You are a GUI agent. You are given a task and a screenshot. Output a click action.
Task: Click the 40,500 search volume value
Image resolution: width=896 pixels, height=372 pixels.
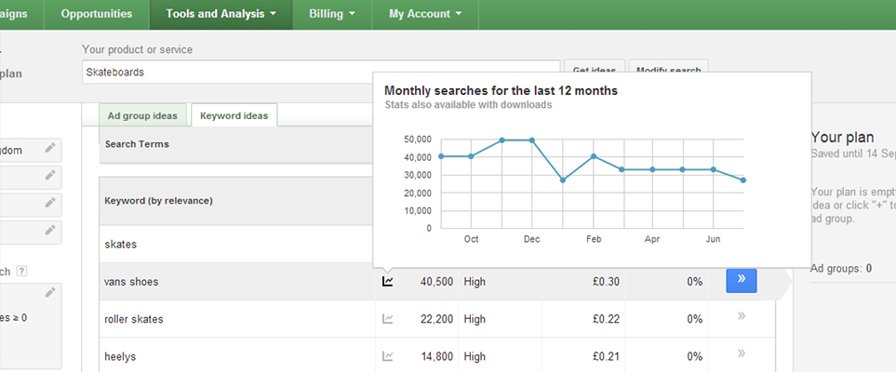click(437, 282)
